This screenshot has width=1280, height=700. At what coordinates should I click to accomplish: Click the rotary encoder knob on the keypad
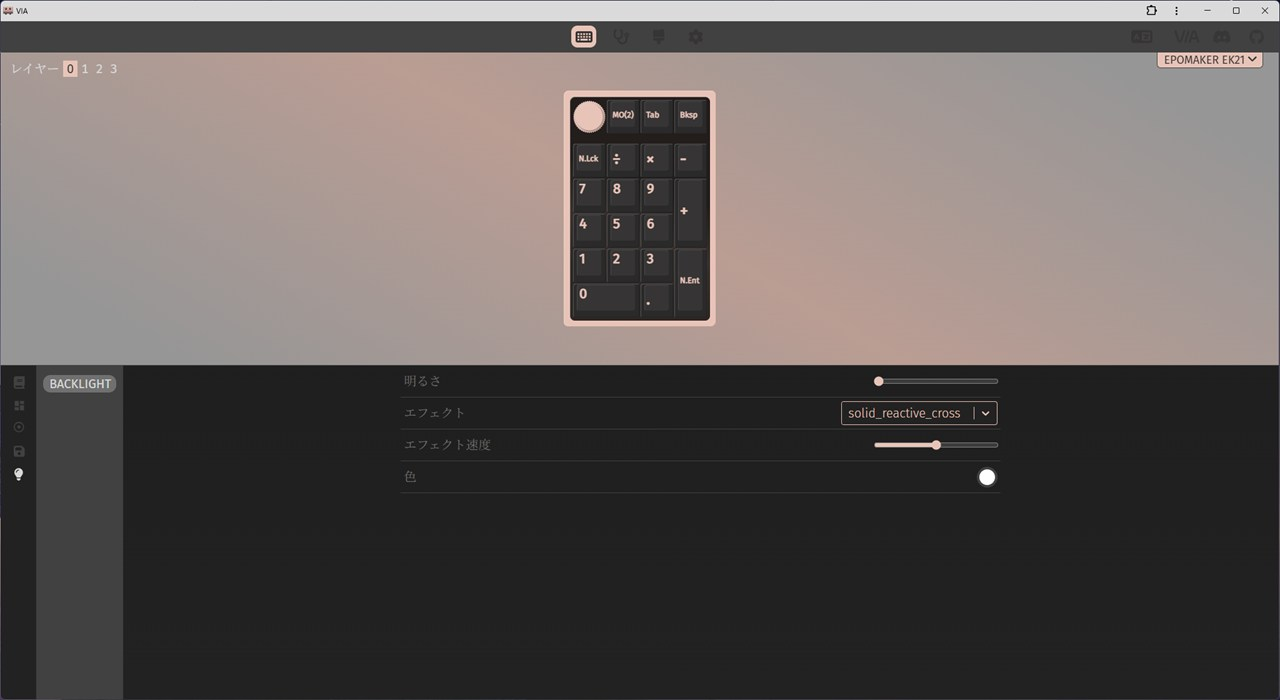(x=589, y=117)
